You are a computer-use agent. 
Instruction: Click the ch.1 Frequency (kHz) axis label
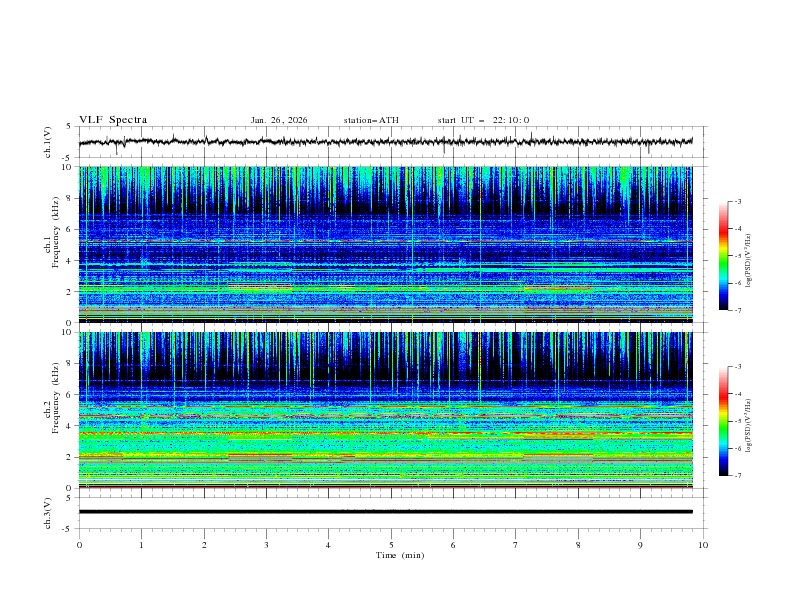(x=52, y=233)
